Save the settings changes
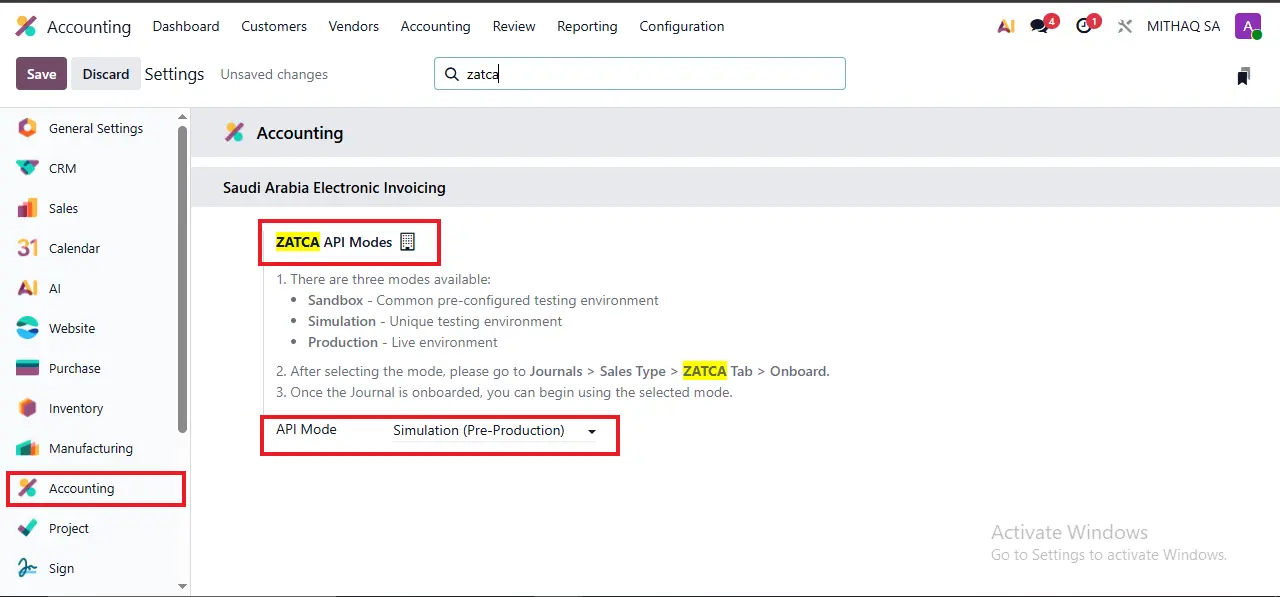Image resolution: width=1280 pixels, height=597 pixels. click(41, 74)
